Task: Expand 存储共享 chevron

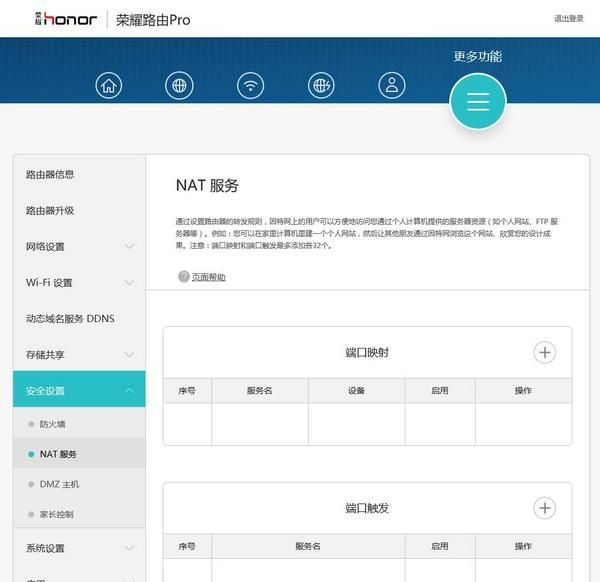Action: [x=130, y=355]
